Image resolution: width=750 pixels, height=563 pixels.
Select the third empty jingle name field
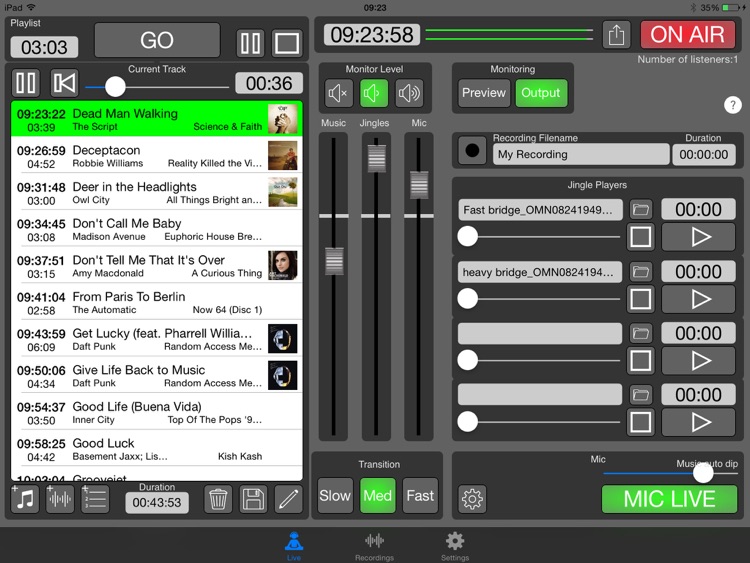pyautogui.click(x=540, y=333)
